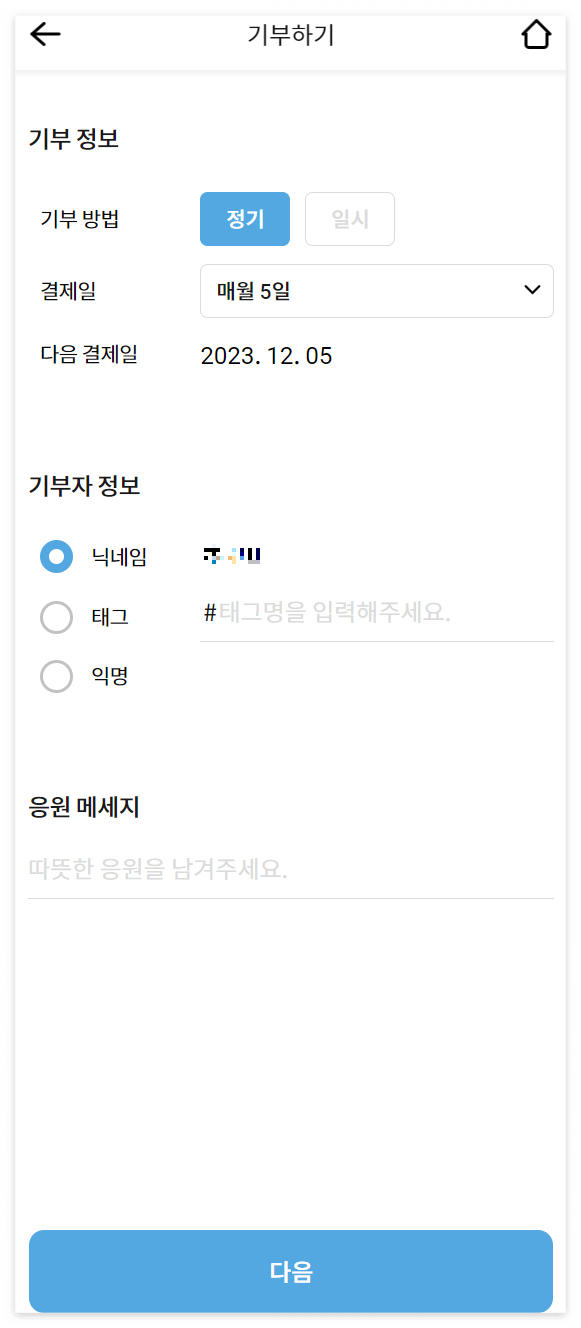Select the 닉네임 radio button

pos(56,556)
